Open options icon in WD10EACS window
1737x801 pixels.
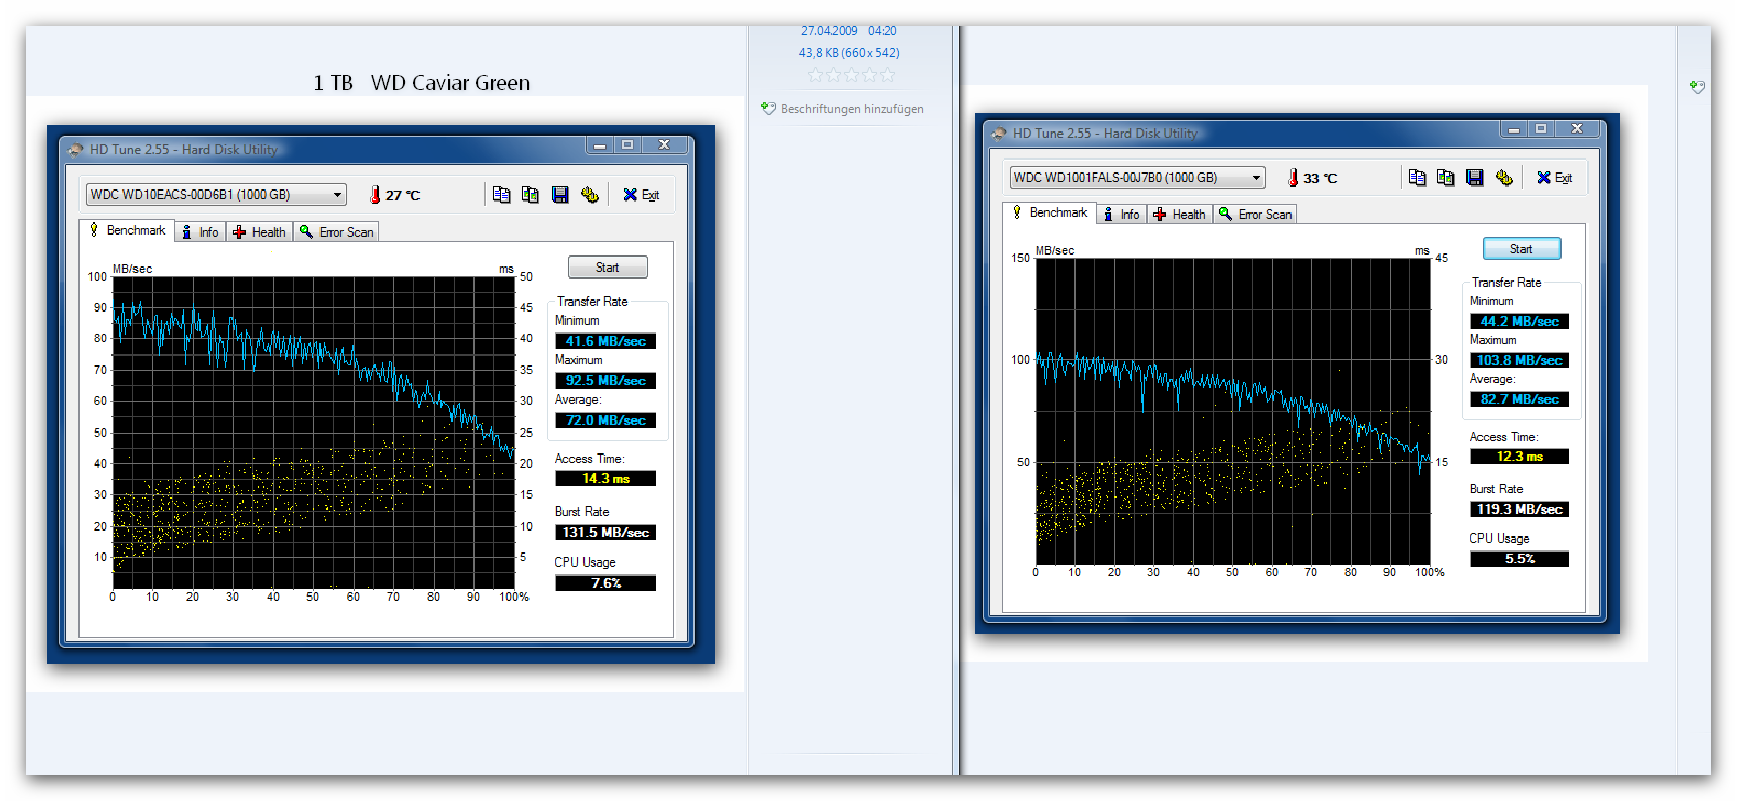click(590, 195)
